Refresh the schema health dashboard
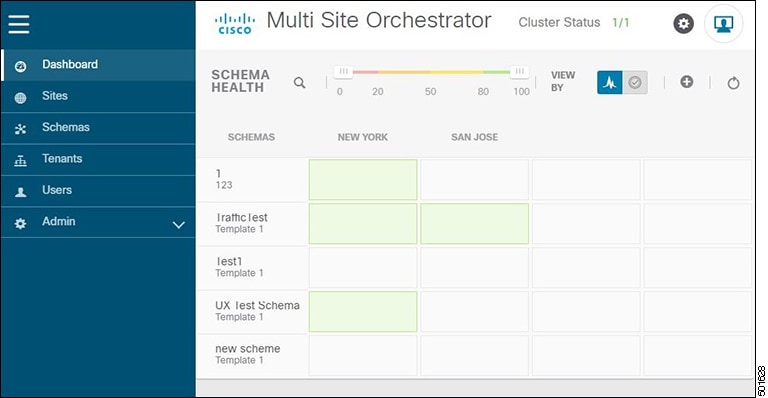 point(733,83)
